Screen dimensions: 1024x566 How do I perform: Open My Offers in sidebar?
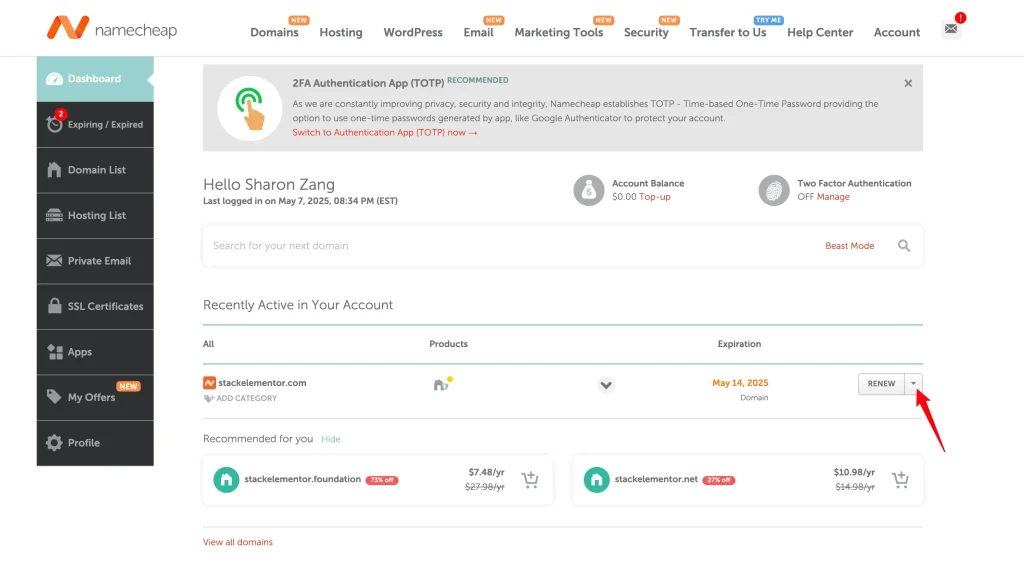click(95, 397)
